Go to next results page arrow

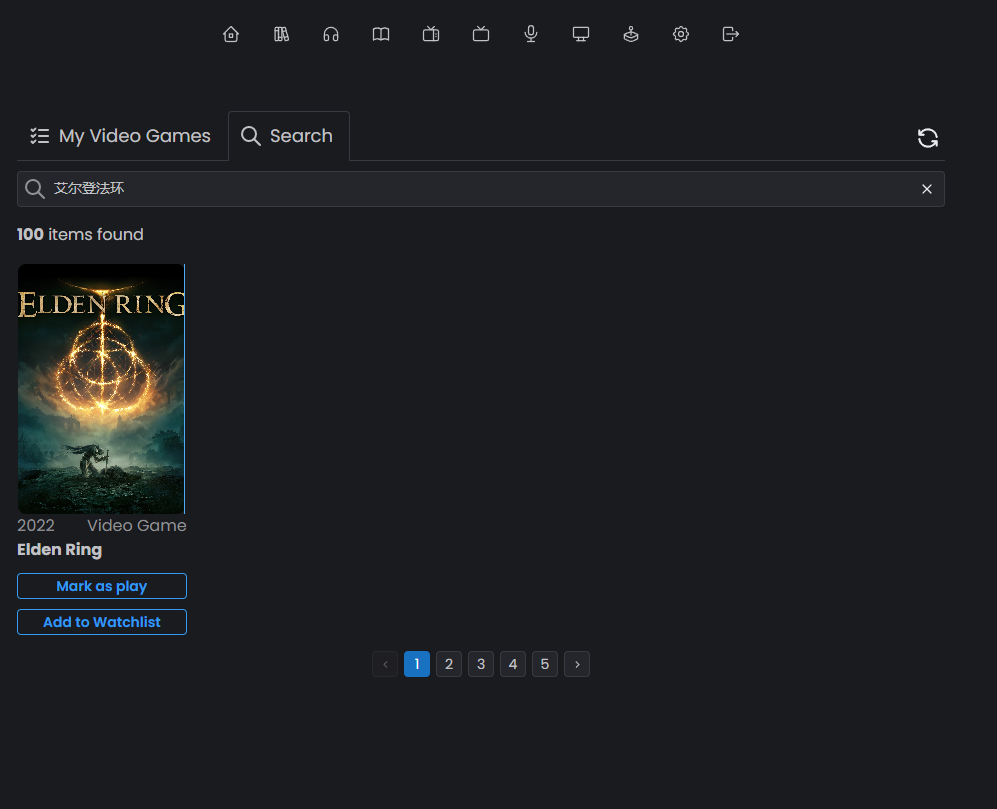[577, 664]
